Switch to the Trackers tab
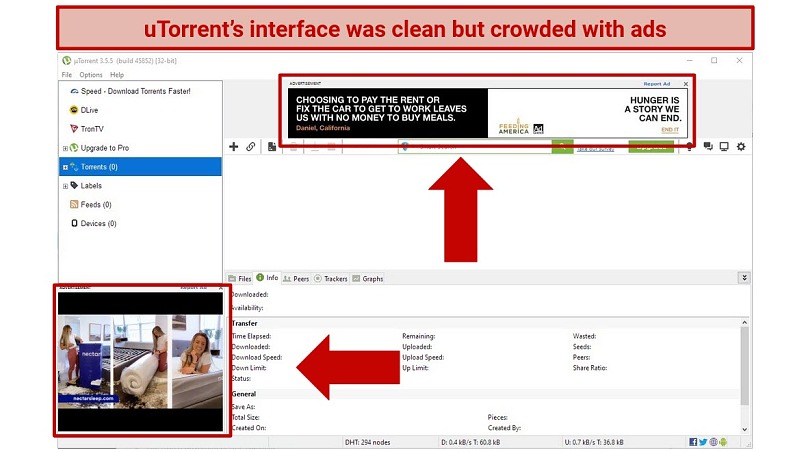806x452 pixels. click(x=331, y=278)
